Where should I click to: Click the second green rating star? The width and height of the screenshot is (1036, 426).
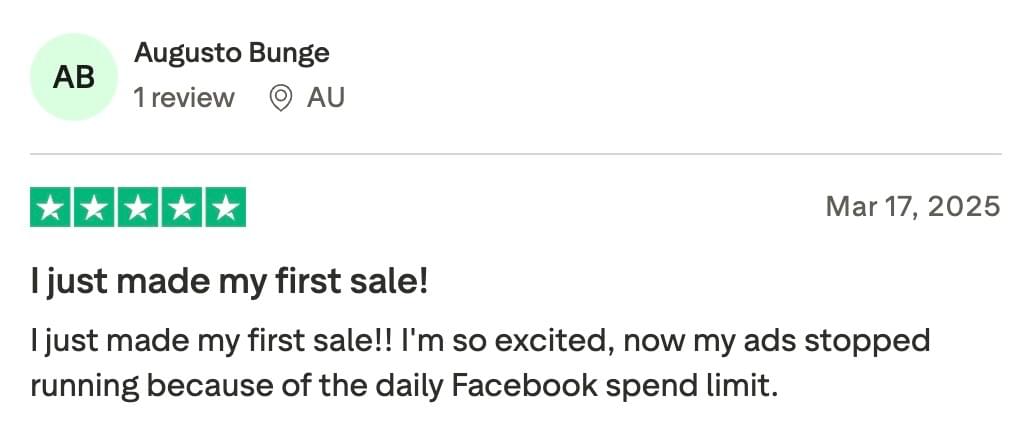[x=94, y=207]
